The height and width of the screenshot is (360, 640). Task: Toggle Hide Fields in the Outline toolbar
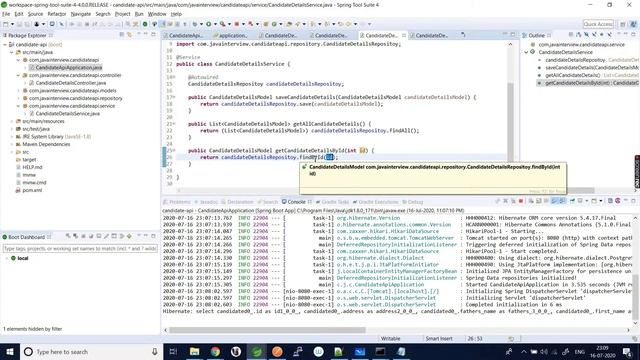point(586,35)
